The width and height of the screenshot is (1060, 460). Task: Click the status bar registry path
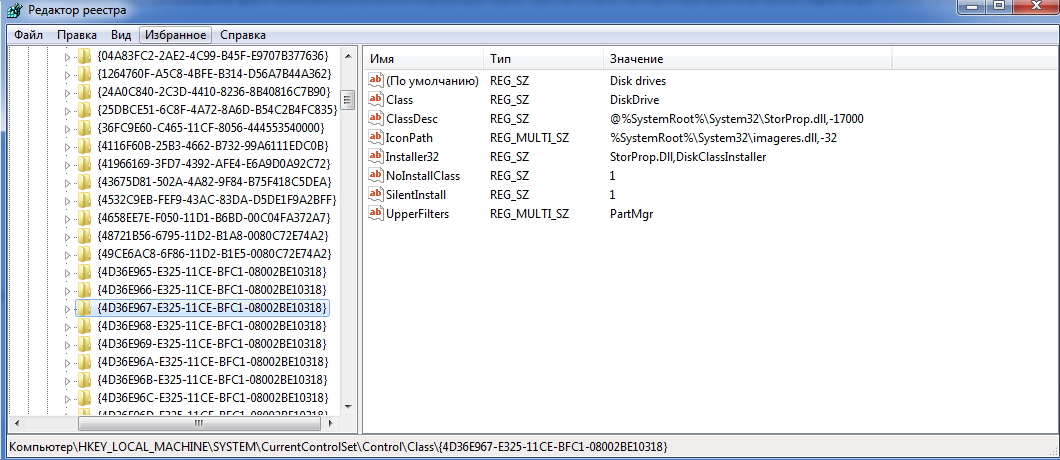339,447
